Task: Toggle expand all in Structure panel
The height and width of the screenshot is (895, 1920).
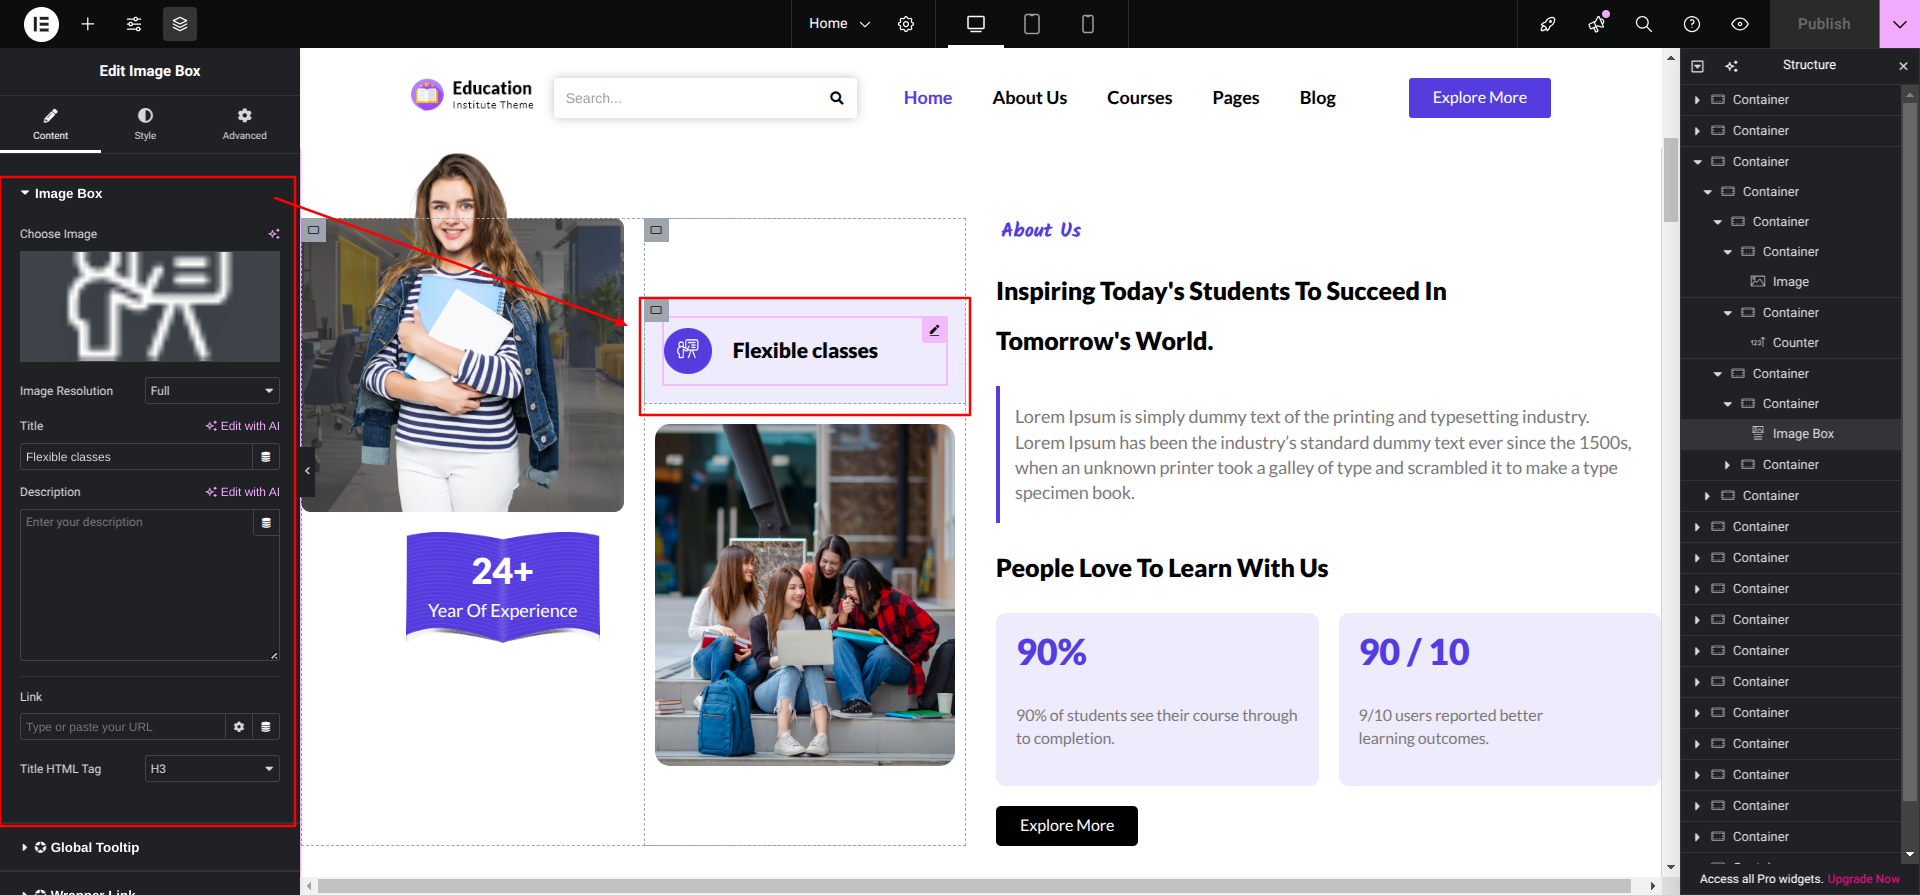Action: coord(1697,66)
